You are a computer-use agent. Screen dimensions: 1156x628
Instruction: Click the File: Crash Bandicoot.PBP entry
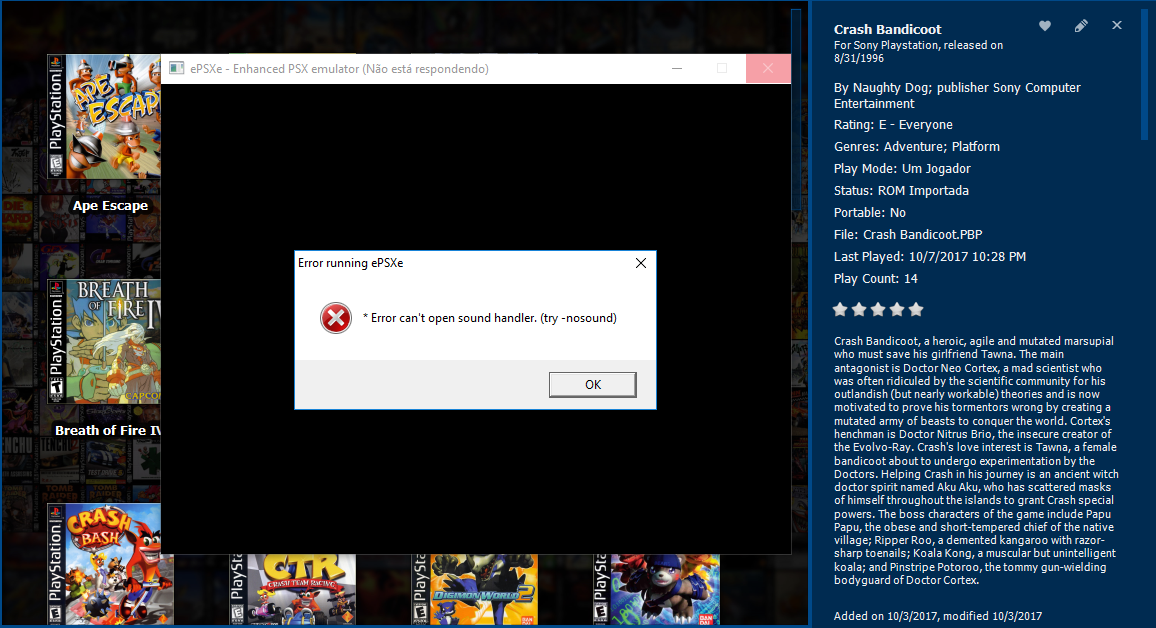[908, 234]
